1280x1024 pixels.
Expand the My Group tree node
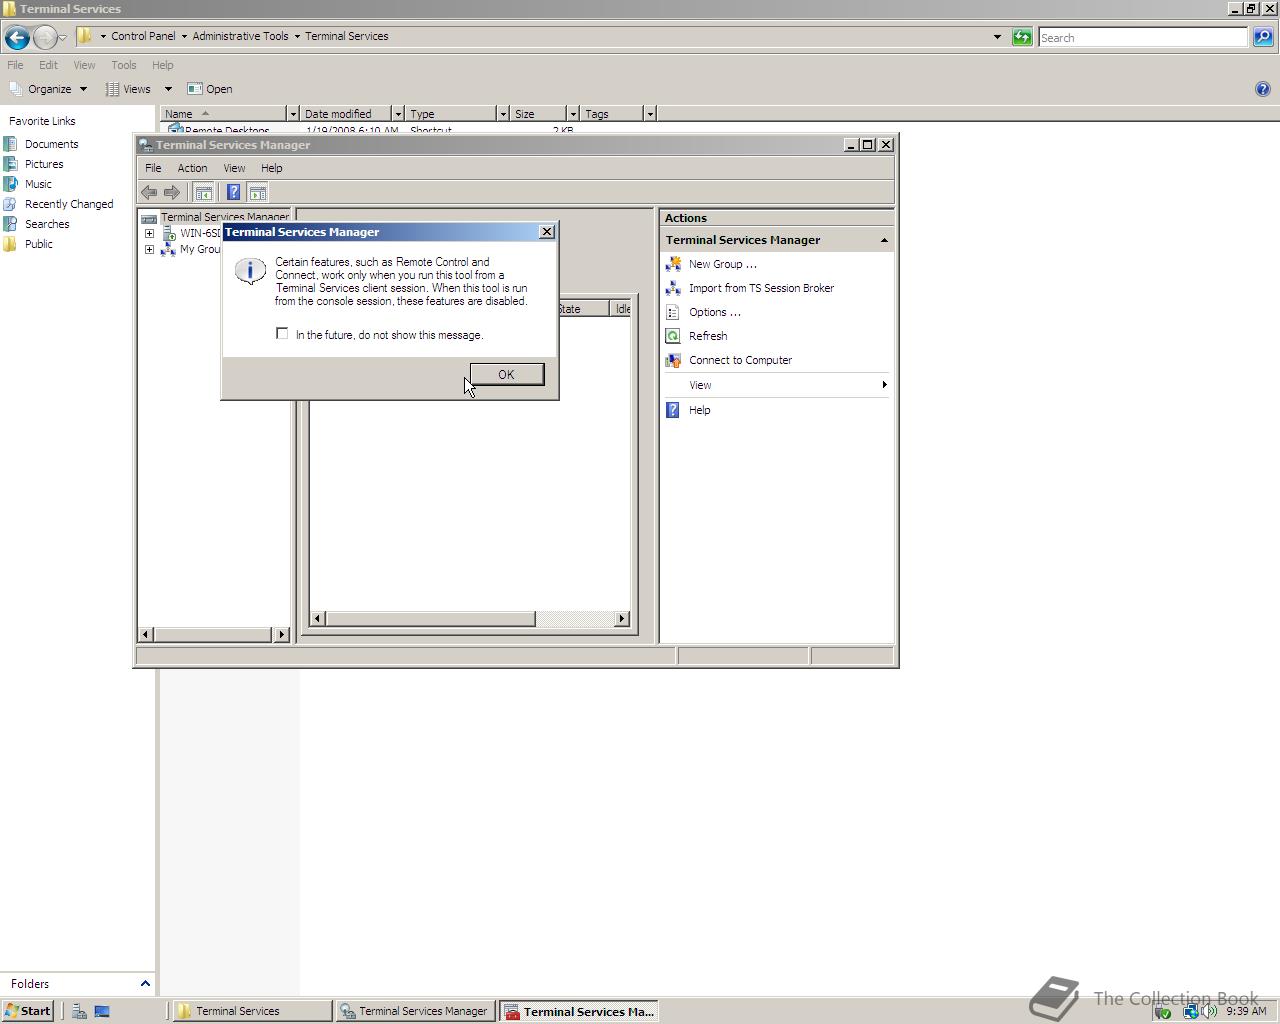point(150,249)
